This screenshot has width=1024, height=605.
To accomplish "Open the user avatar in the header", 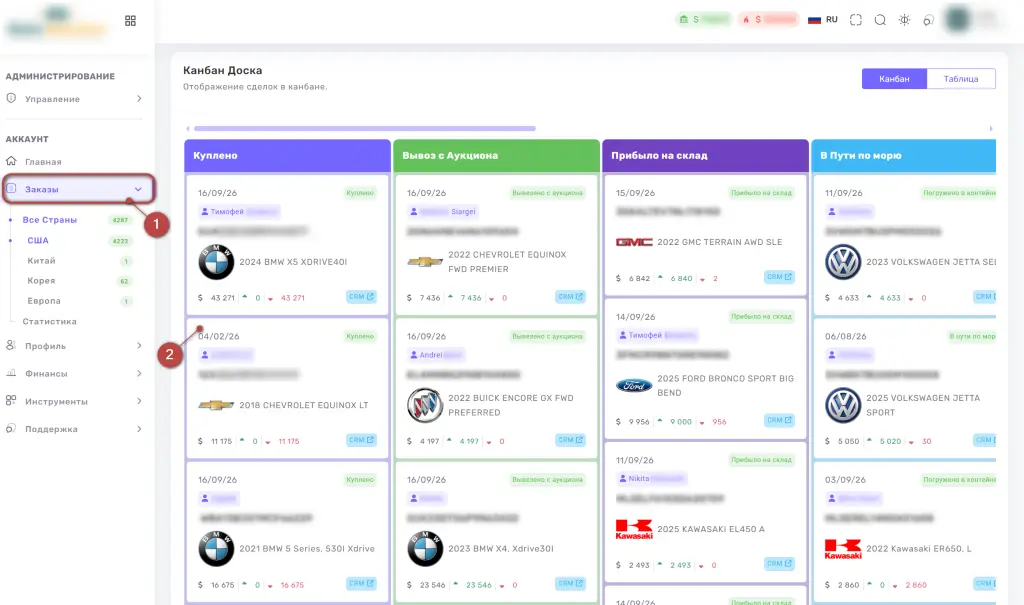I will tap(958, 19).
